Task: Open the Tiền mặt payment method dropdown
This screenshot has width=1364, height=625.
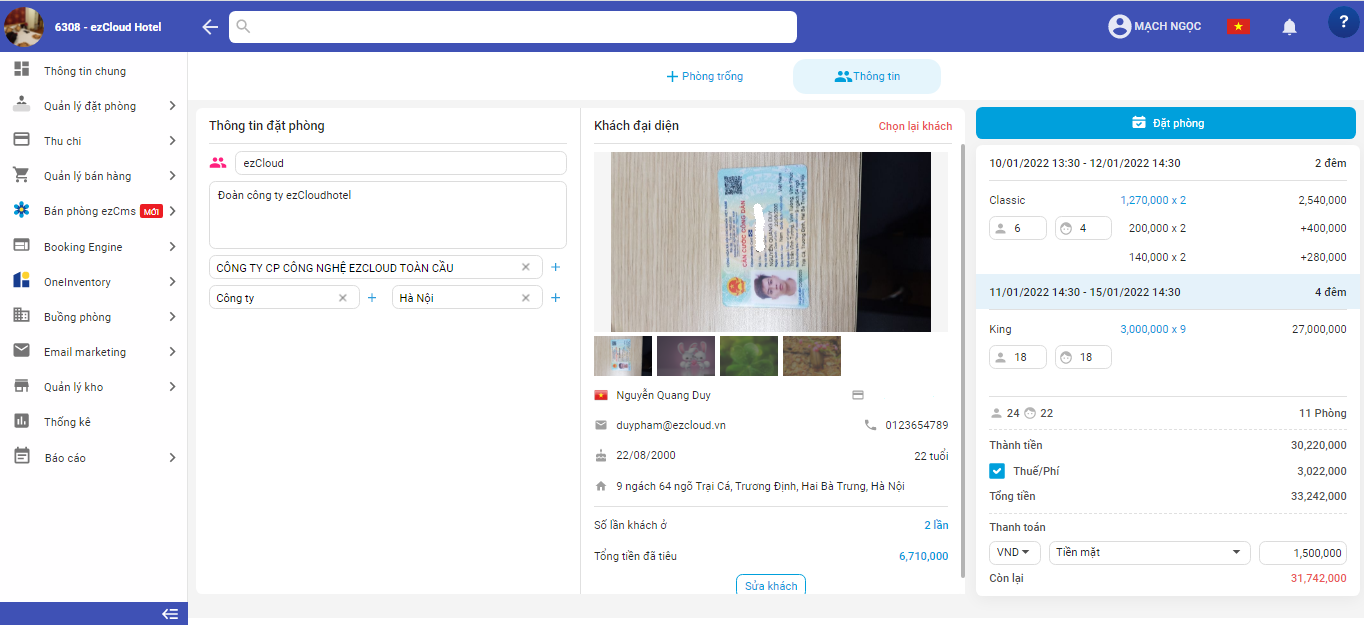Action: (1149, 553)
